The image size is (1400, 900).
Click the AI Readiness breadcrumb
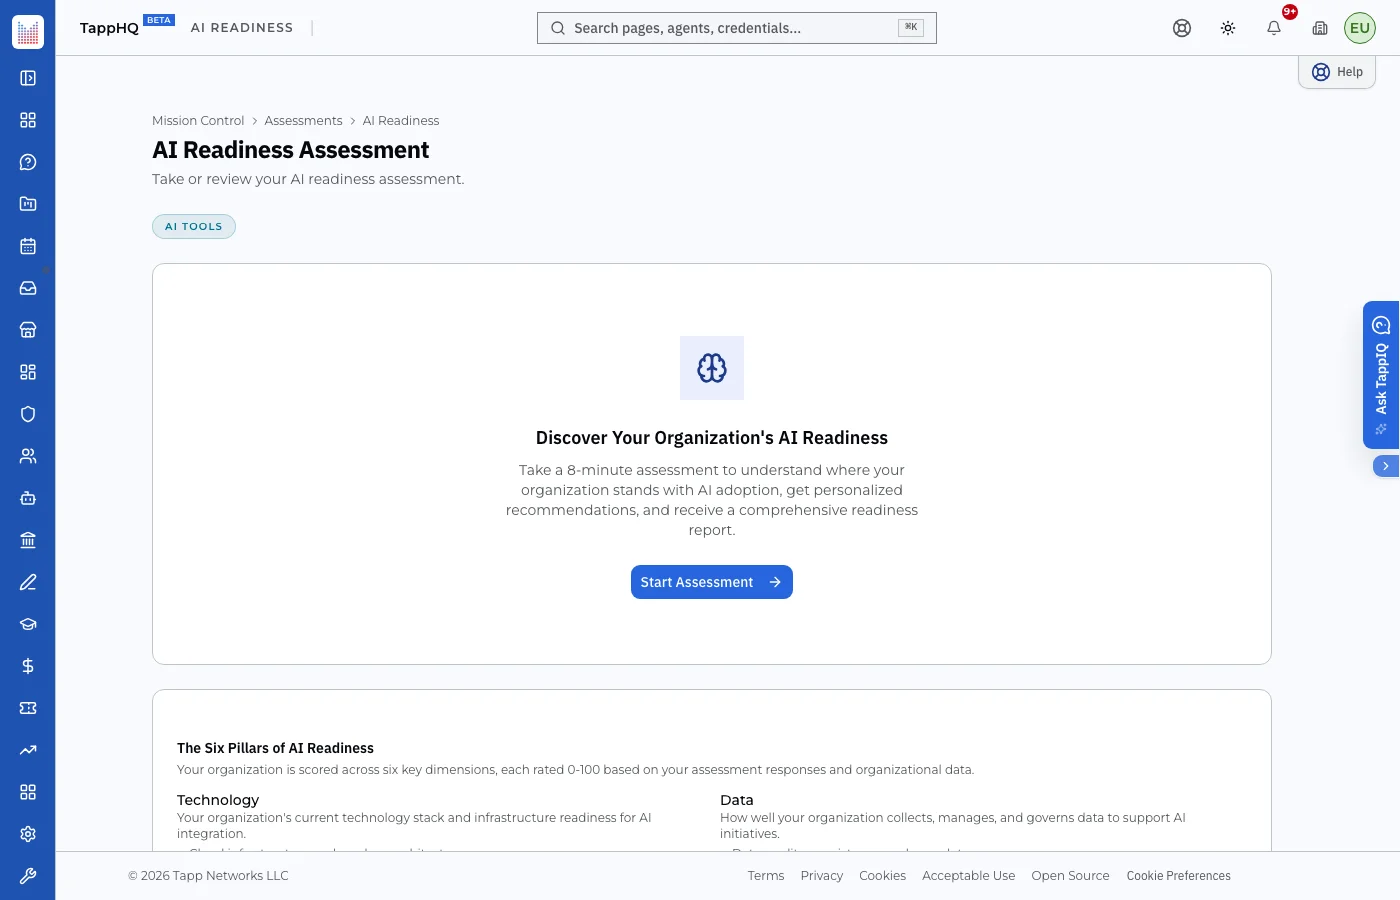click(x=401, y=121)
